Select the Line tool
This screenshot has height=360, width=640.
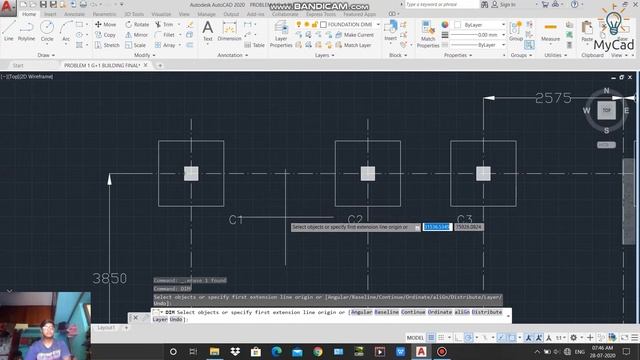click(9, 31)
